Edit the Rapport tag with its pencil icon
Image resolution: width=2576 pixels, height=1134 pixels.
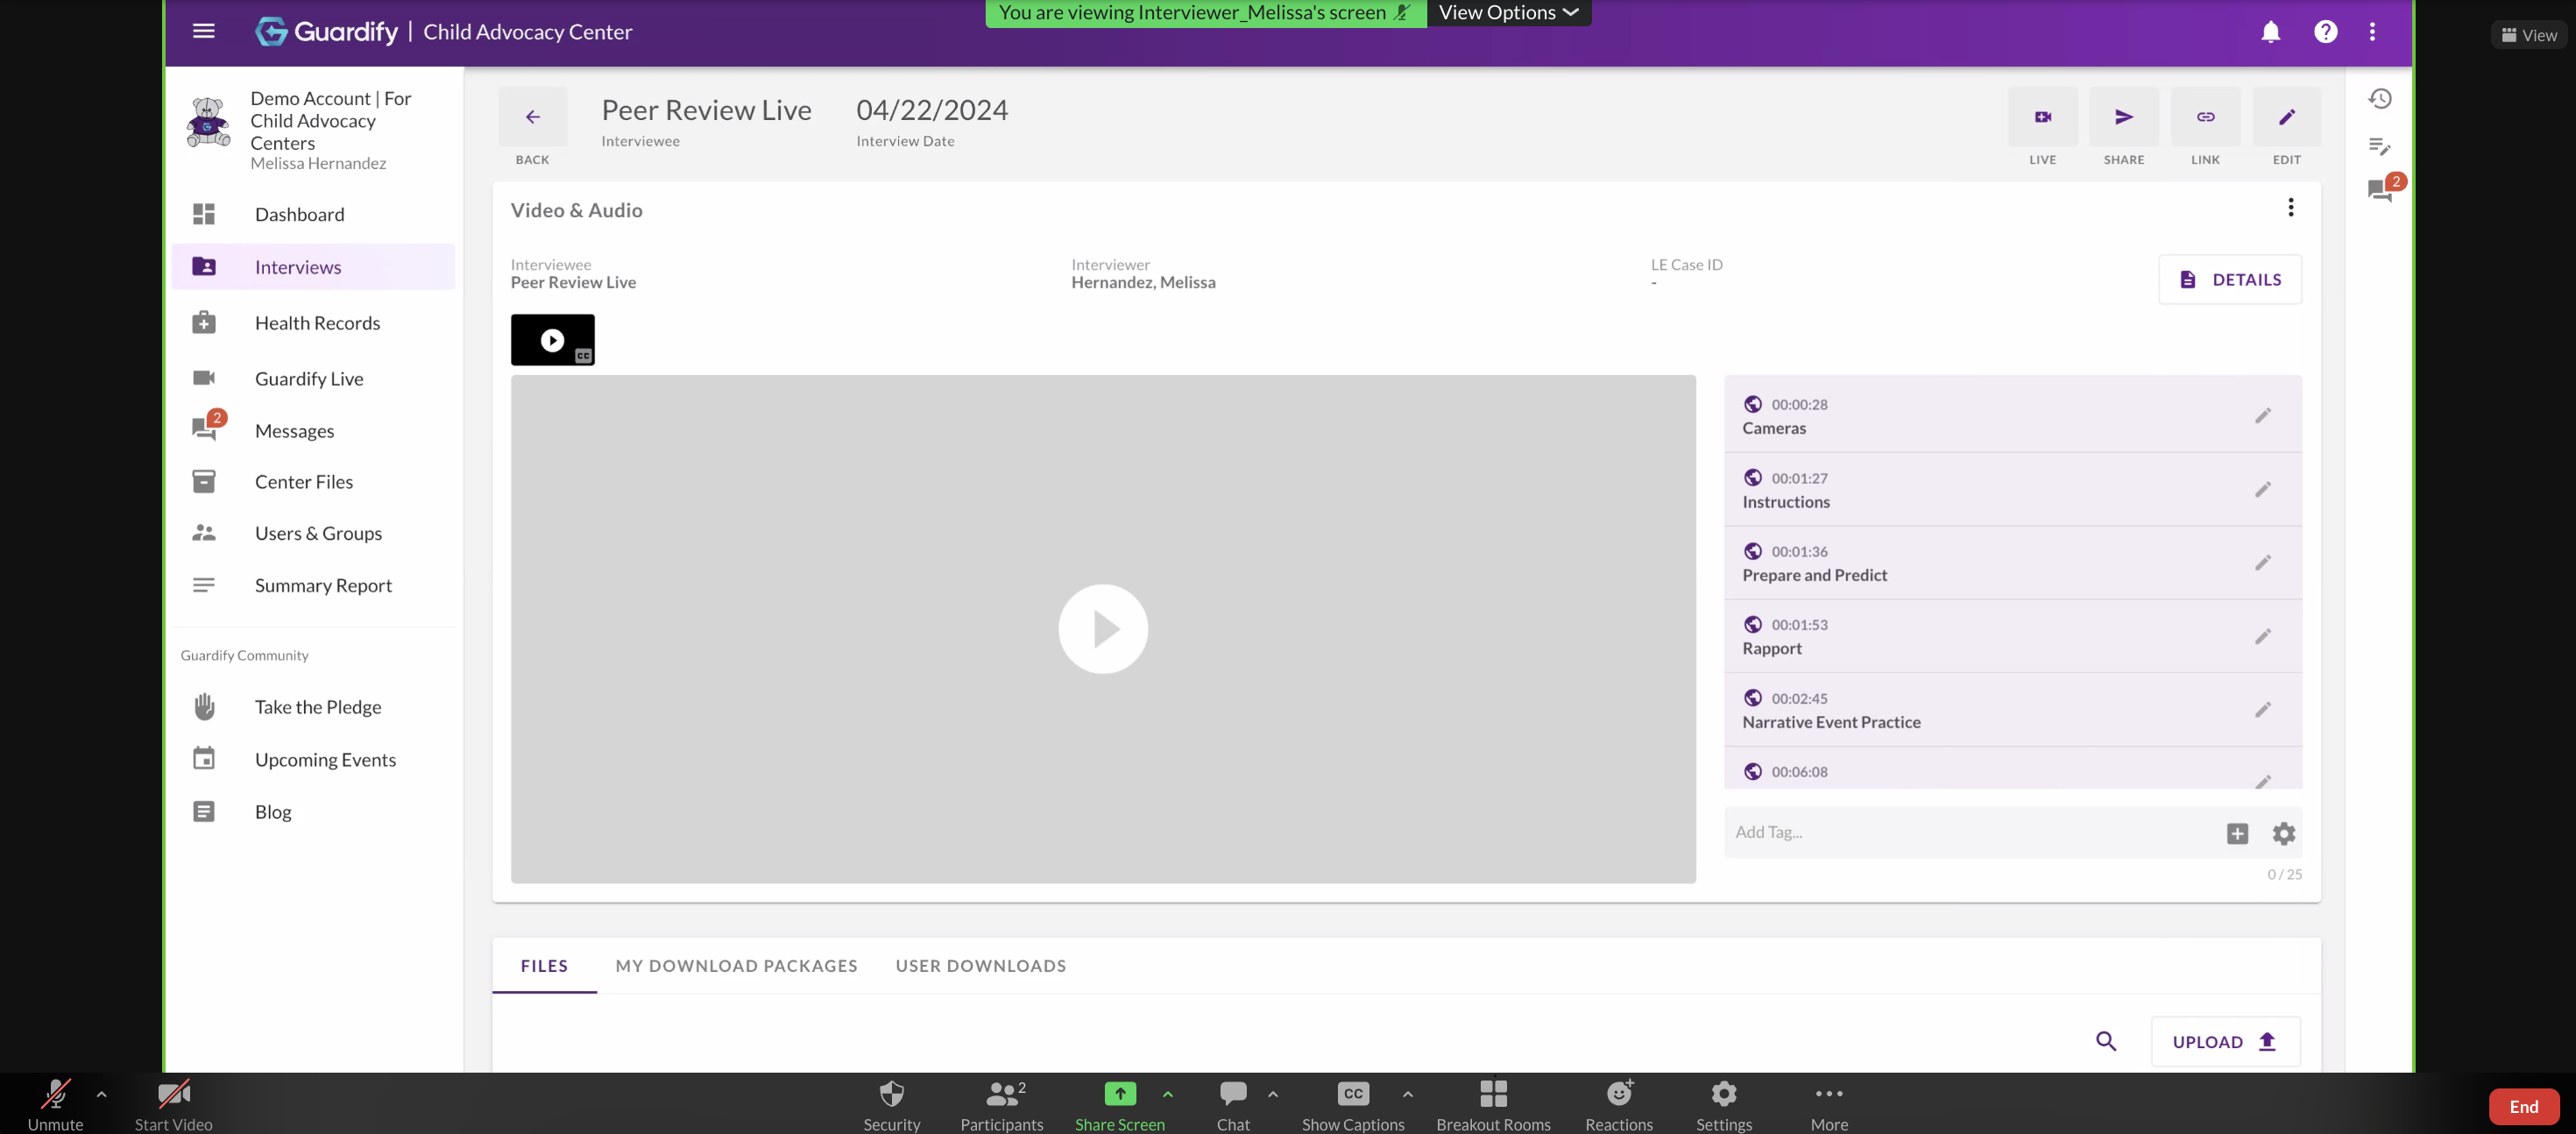(2264, 636)
